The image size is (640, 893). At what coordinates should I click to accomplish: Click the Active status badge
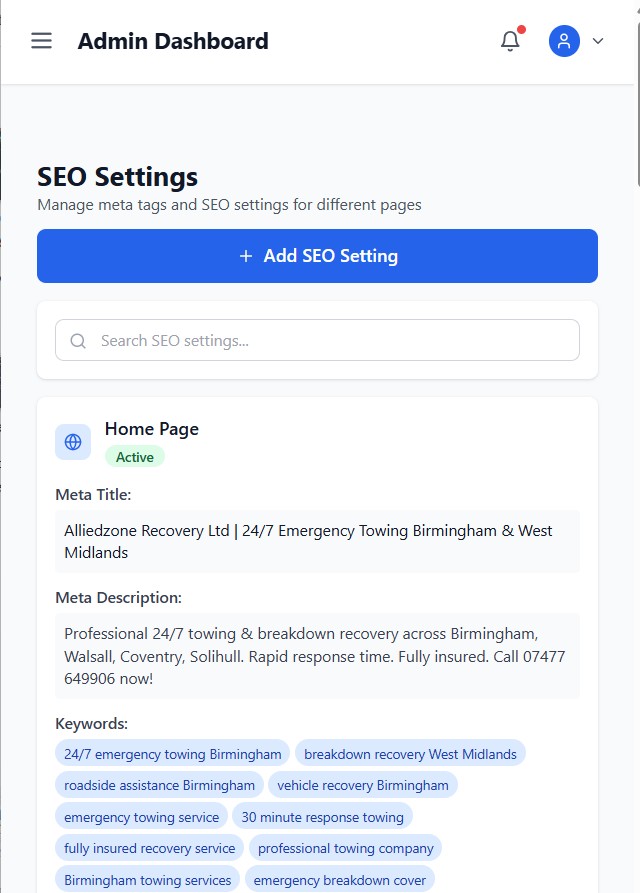pyautogui.click(x=135, y=457)
